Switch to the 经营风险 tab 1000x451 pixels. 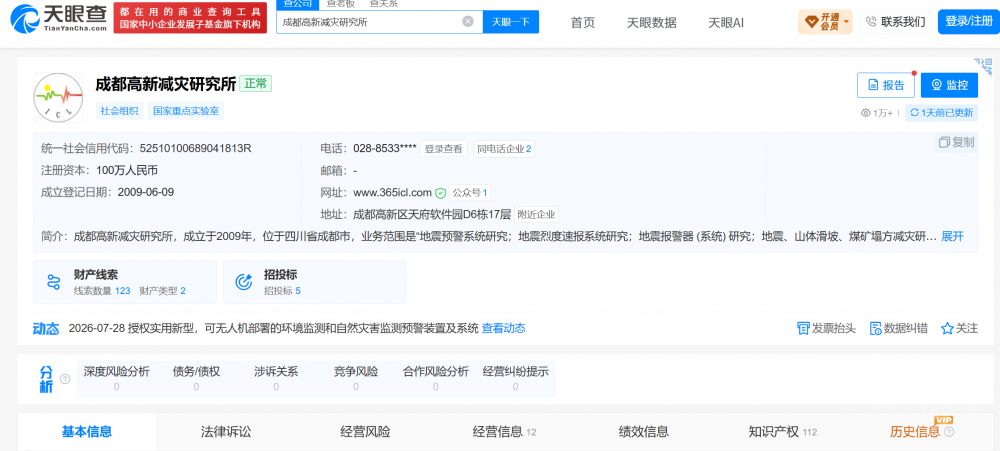(365, 432)
